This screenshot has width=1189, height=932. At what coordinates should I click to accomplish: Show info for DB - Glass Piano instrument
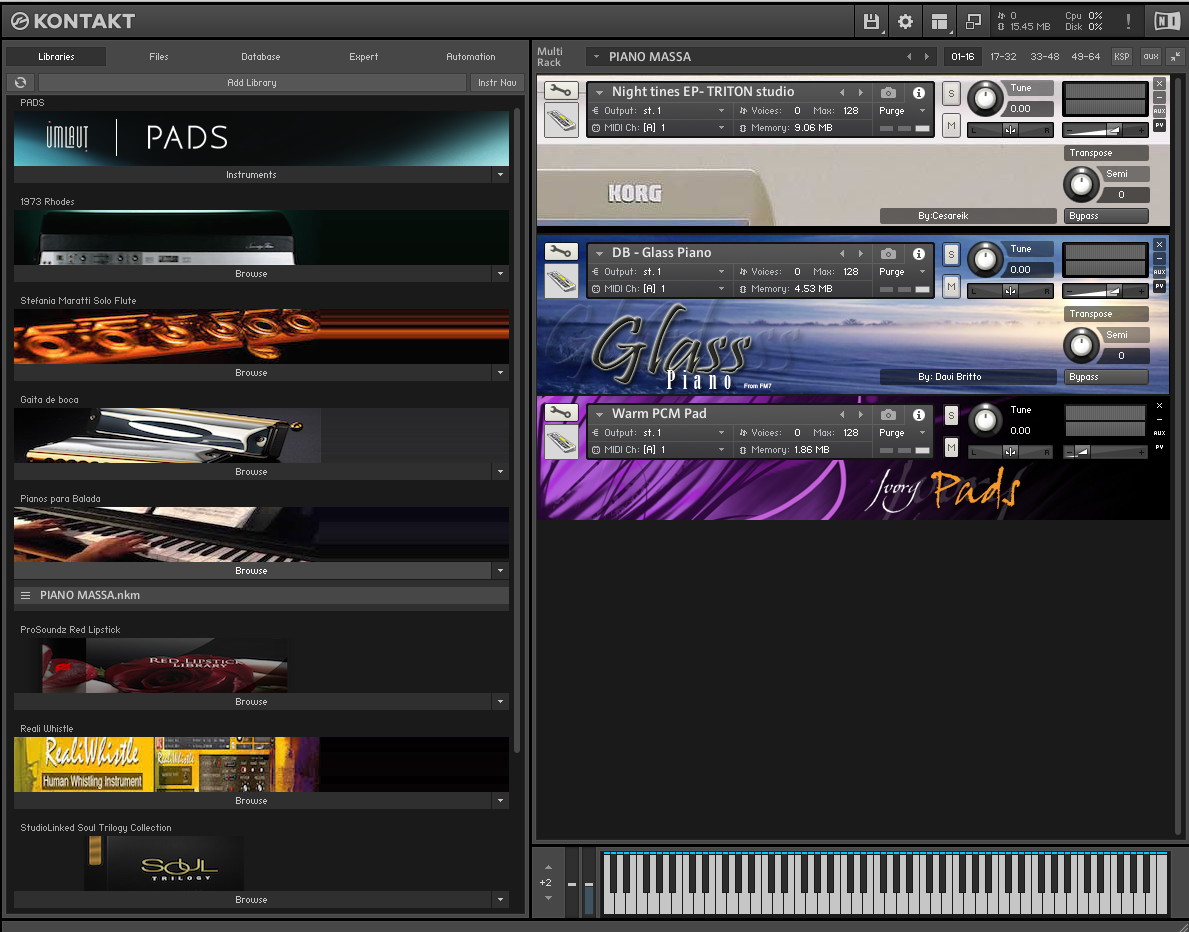tap(919, 253)
